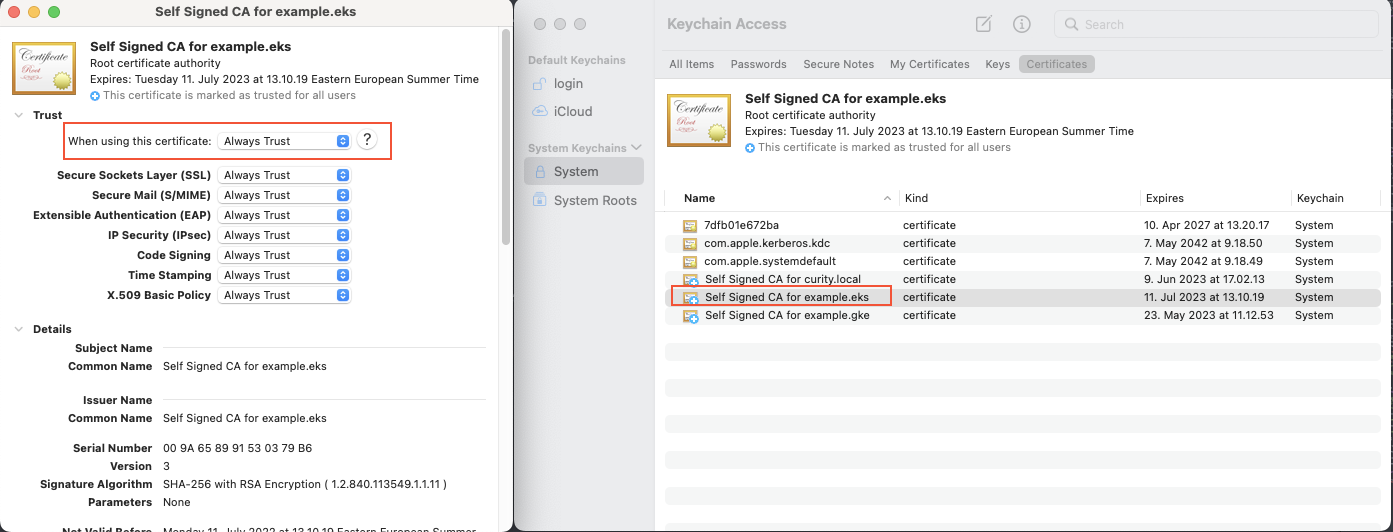Open the Secure Sockets Layer (SSL) dropdown
The width and height of the screenshot is (1393, 532).
pos(285,175)
